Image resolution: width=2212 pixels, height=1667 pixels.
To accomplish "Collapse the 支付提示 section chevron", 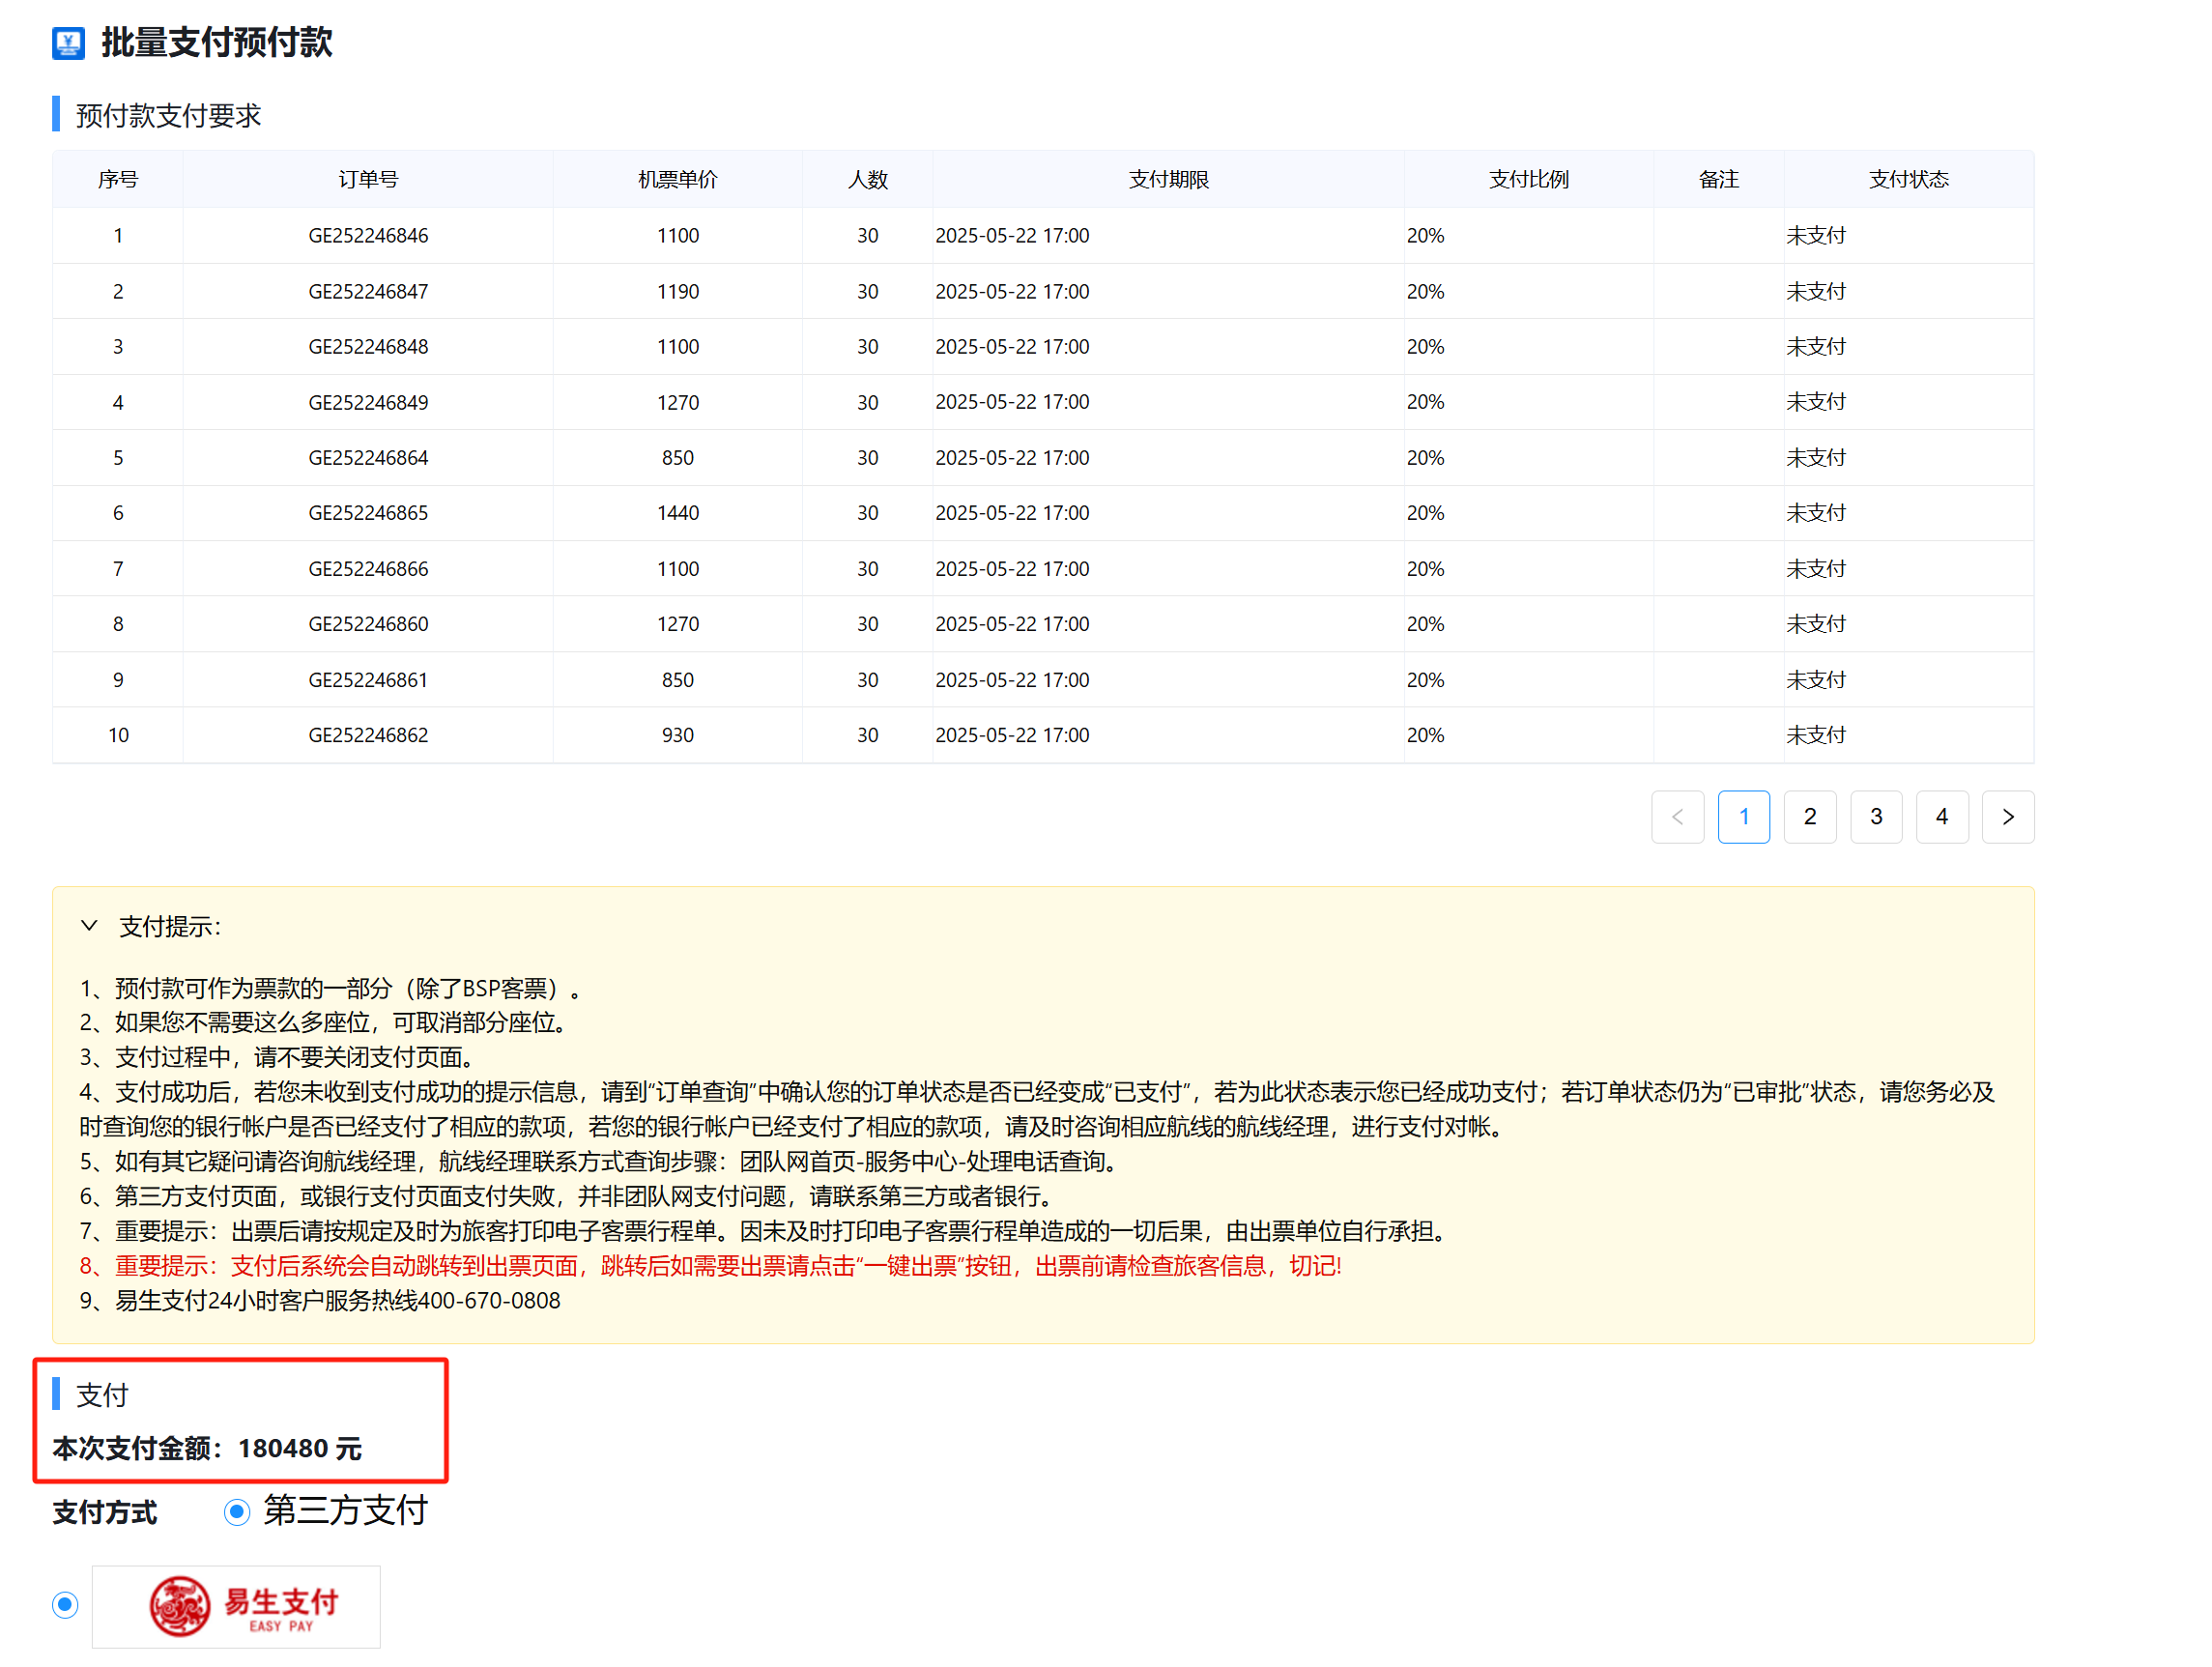I will point(89,926).
